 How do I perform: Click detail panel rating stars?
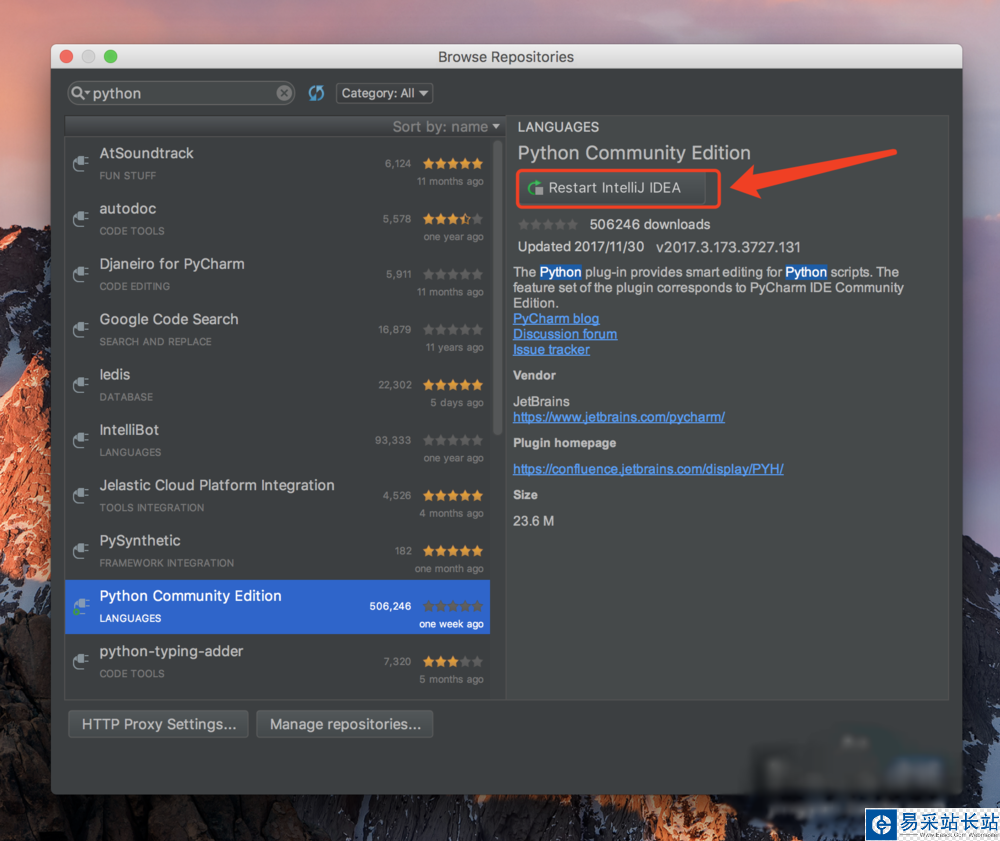(x=548, y=224)
